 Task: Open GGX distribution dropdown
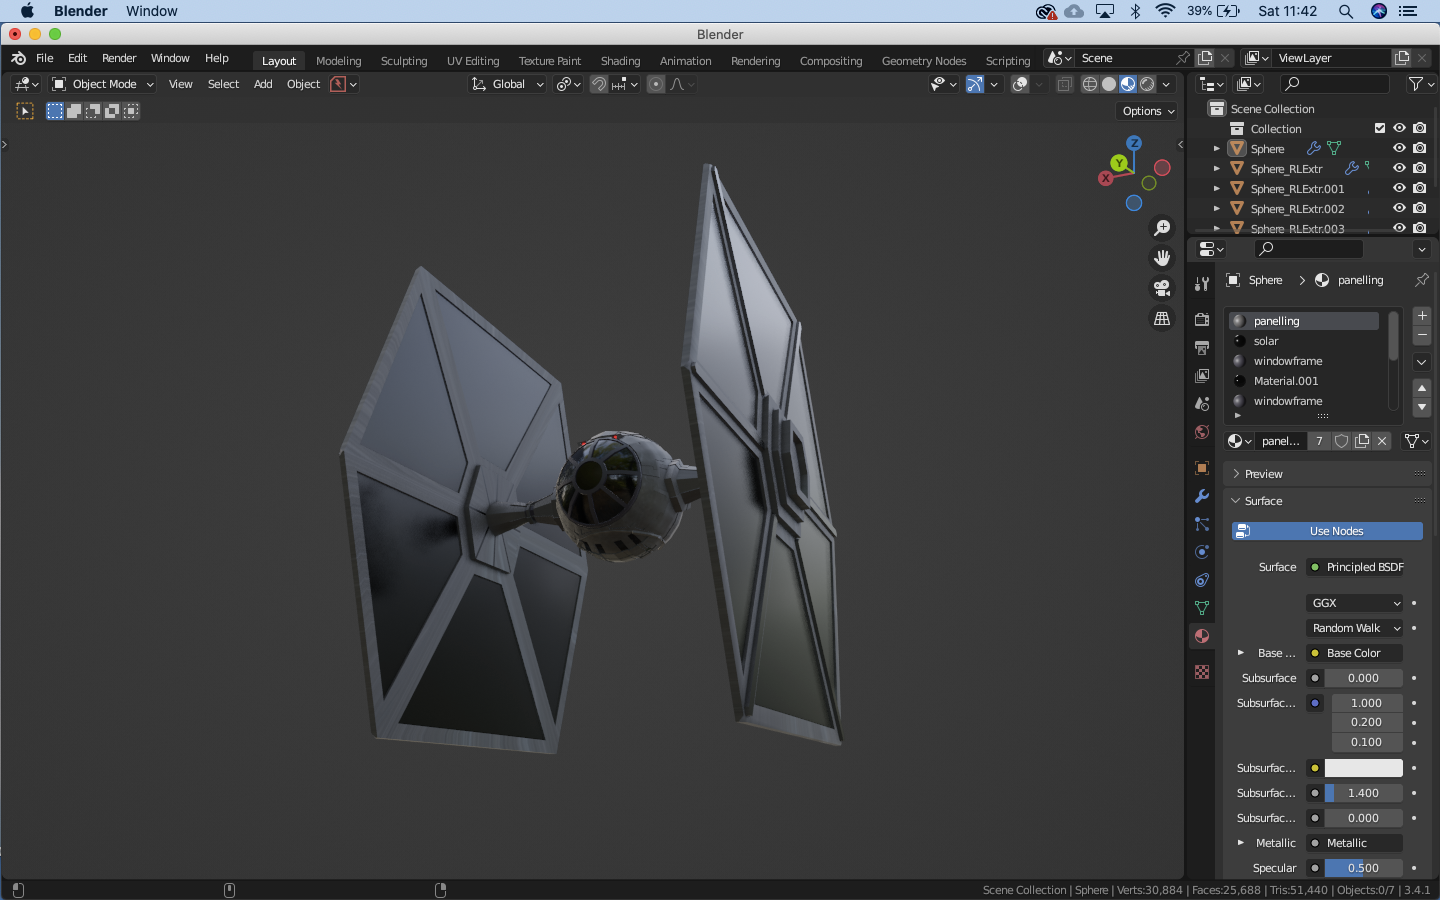point(1355,603)
